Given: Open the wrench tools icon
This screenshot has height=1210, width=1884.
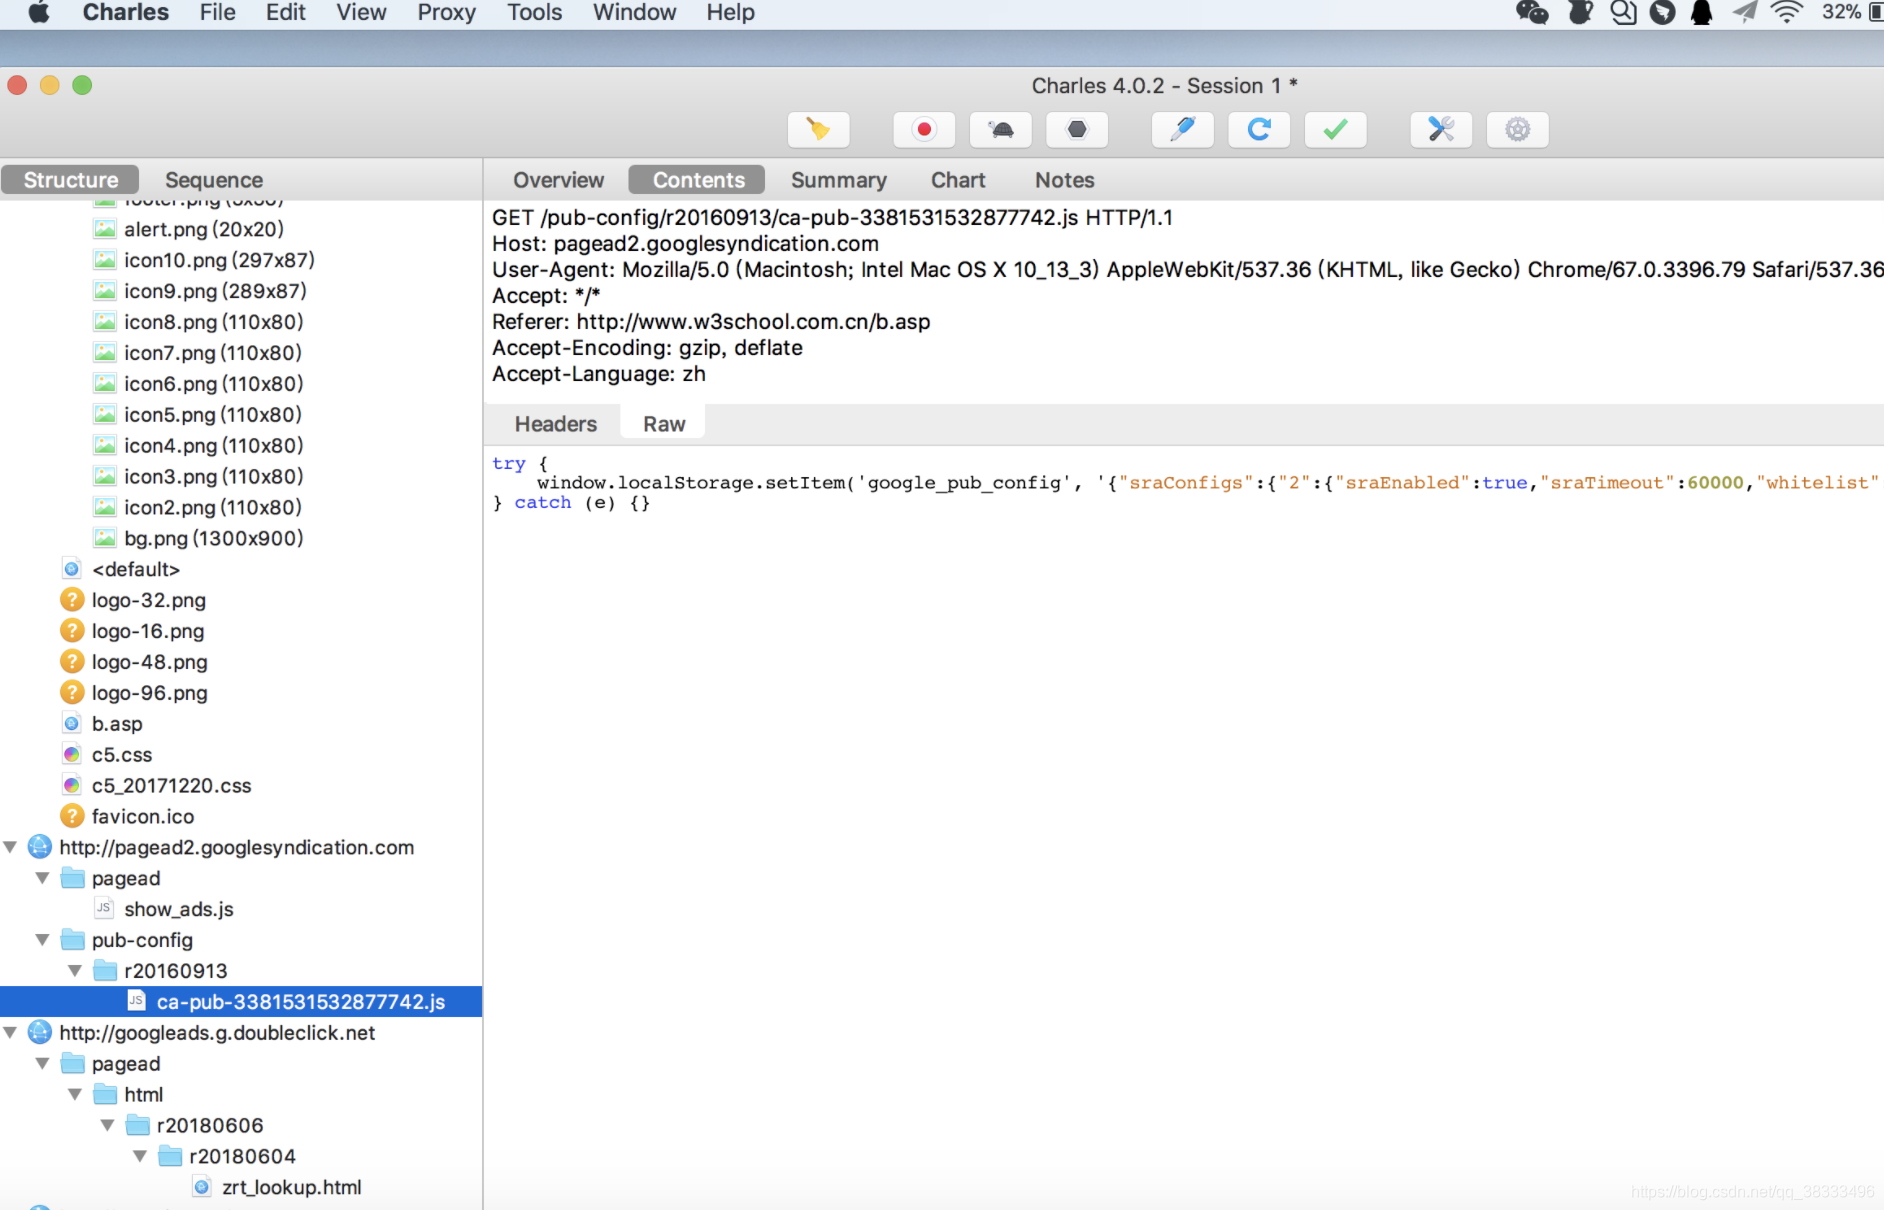Looking at the screenshot, I should tap(1441, 129).
